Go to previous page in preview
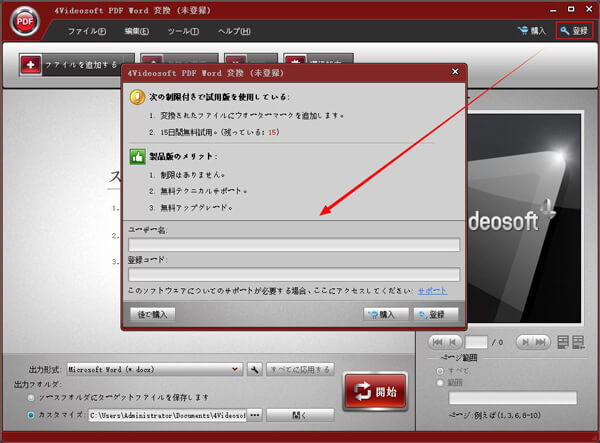This screenshot has width=600, height=443. (453, 342)
